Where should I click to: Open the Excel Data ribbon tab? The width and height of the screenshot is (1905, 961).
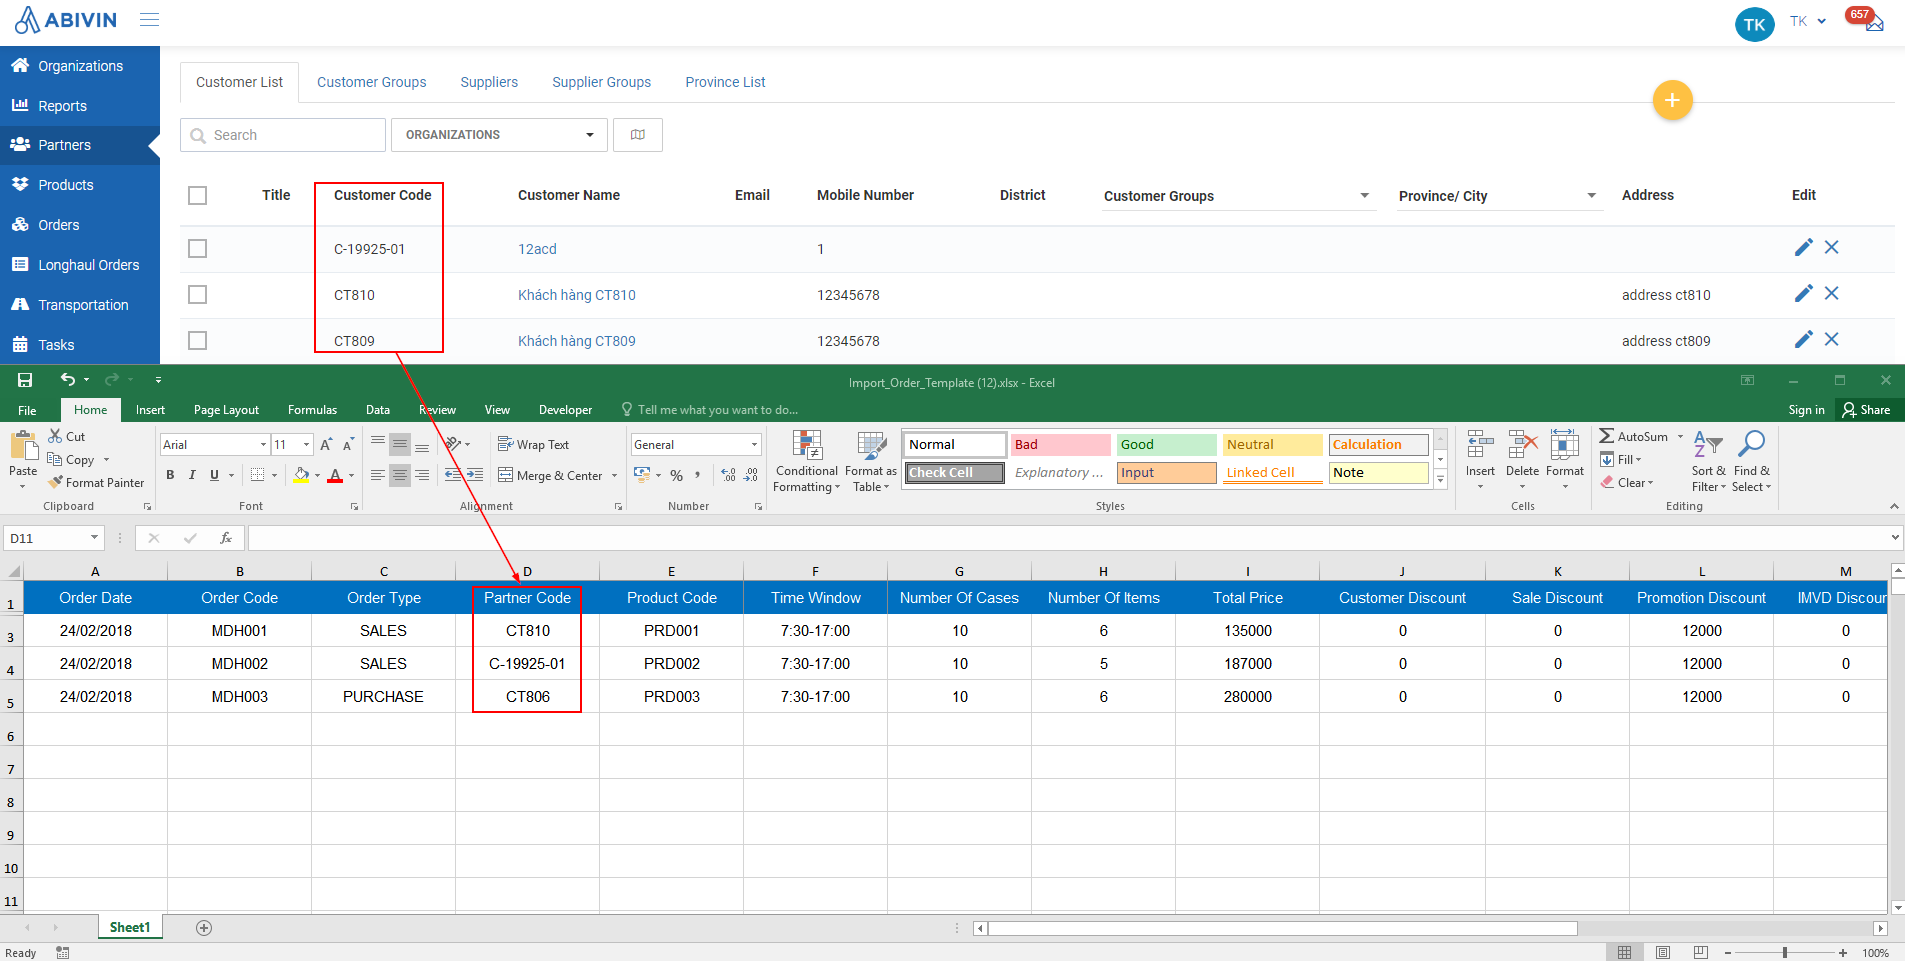[x=378, y=410]
